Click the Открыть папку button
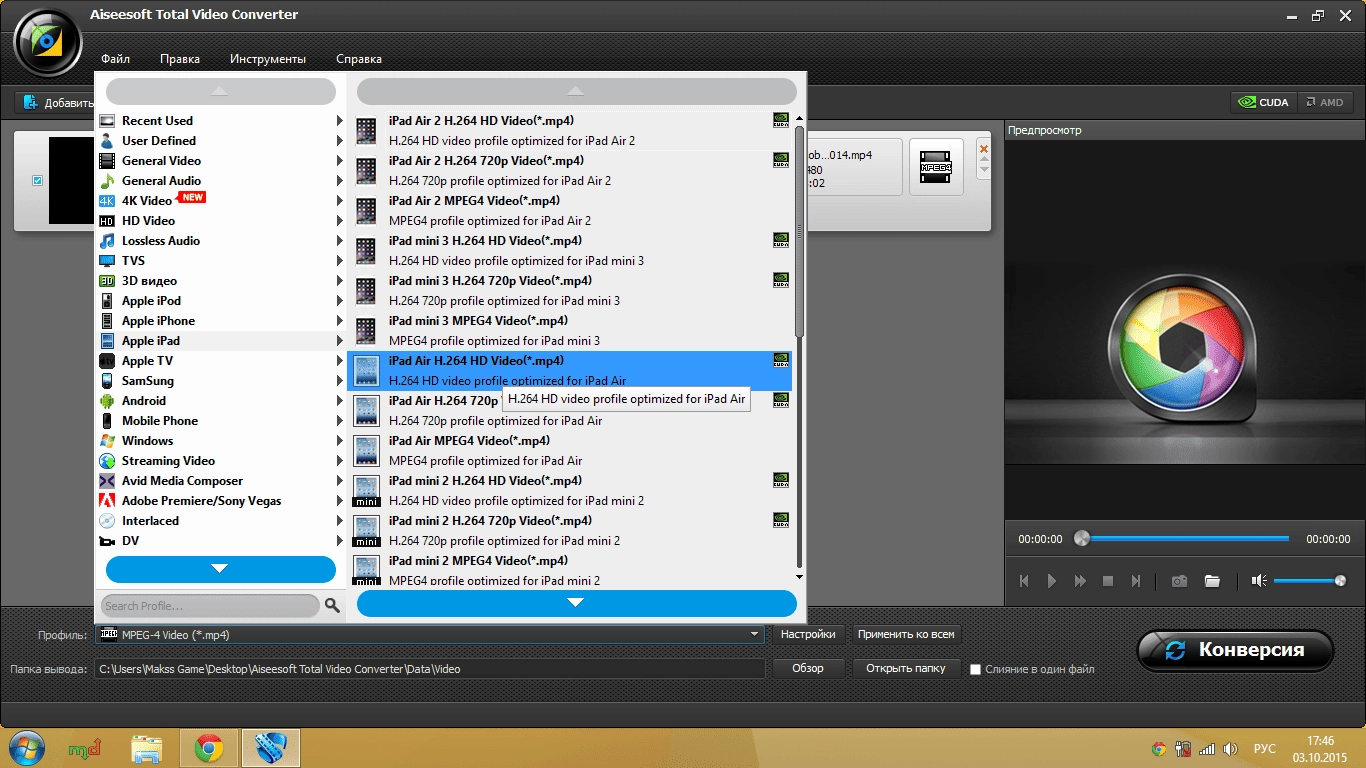 (907, 668)
